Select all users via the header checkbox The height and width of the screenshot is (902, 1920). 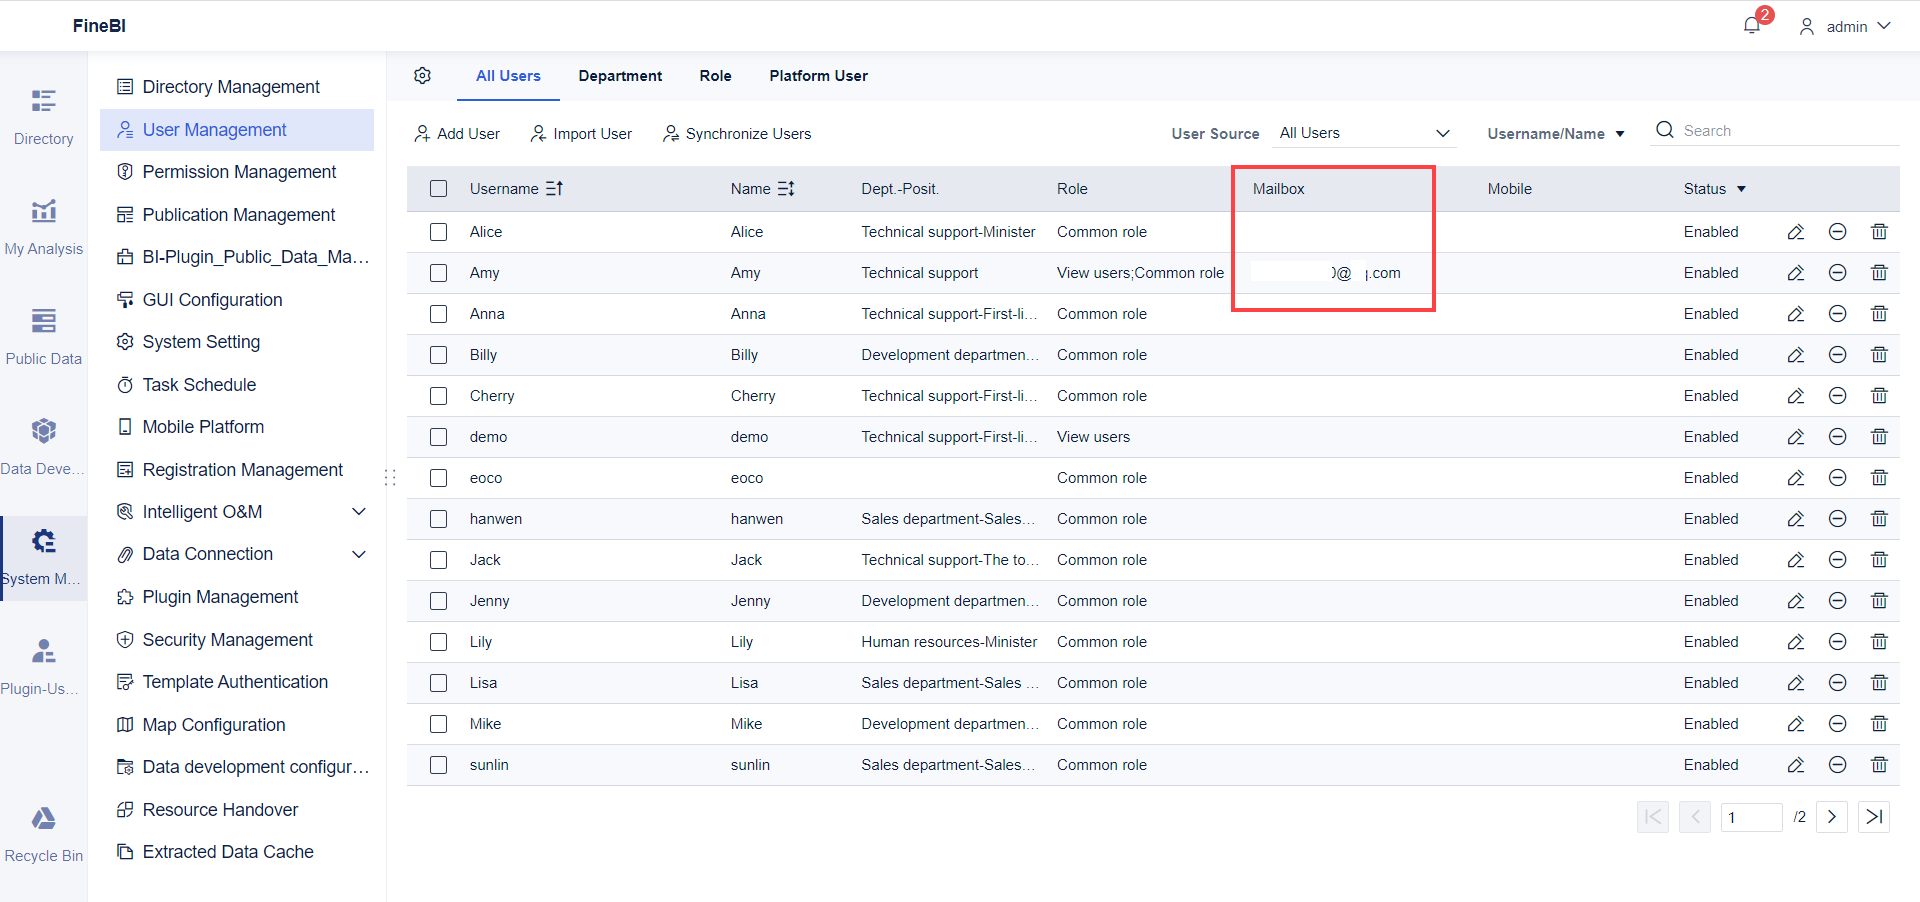coord(438,188)
